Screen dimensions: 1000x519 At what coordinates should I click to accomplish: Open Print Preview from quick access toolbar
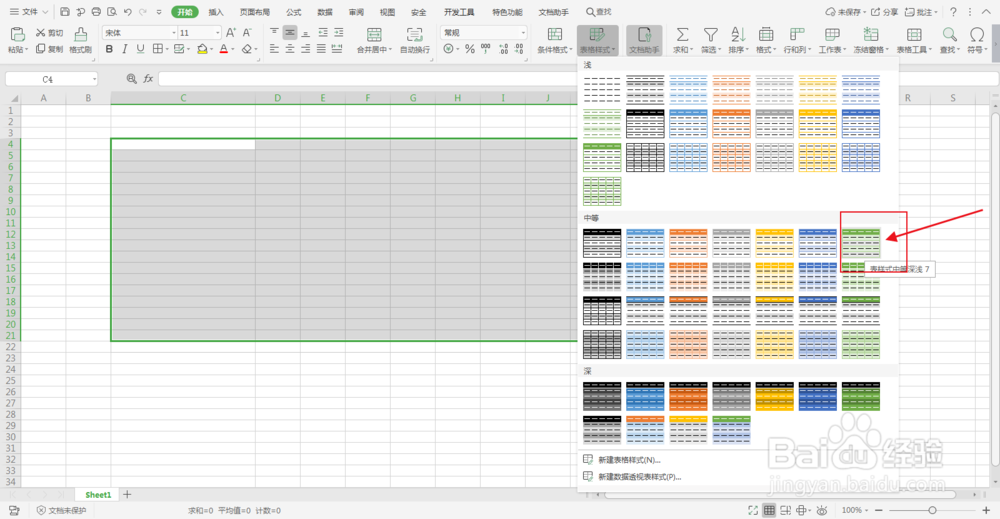112,11
